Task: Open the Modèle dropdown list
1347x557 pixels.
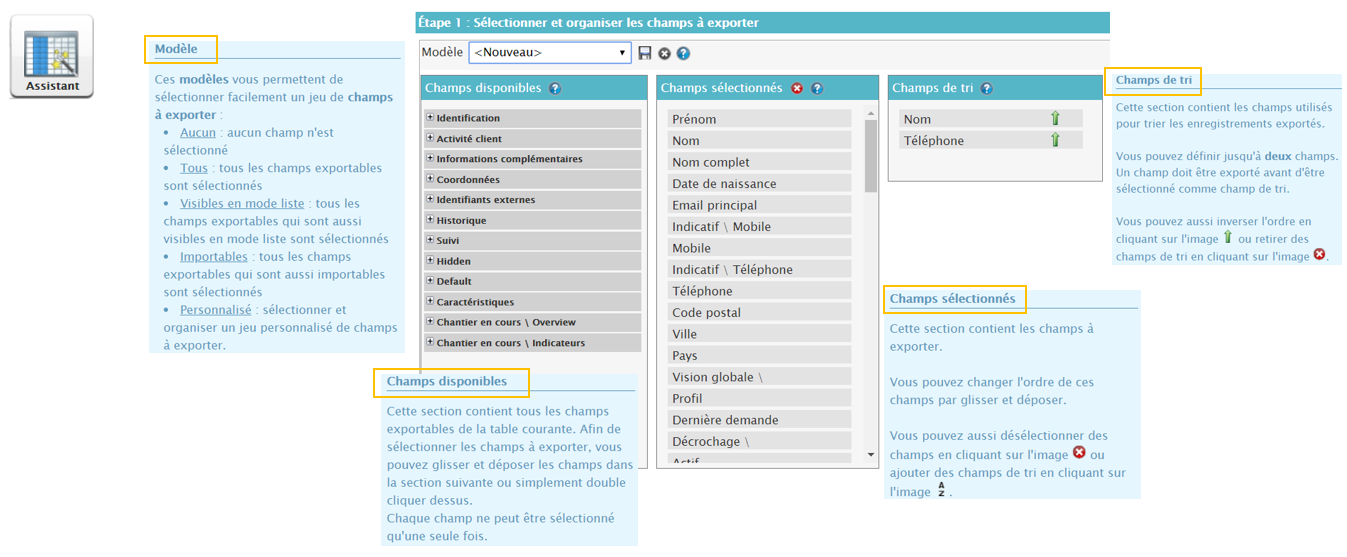Action: pos(550,53)
